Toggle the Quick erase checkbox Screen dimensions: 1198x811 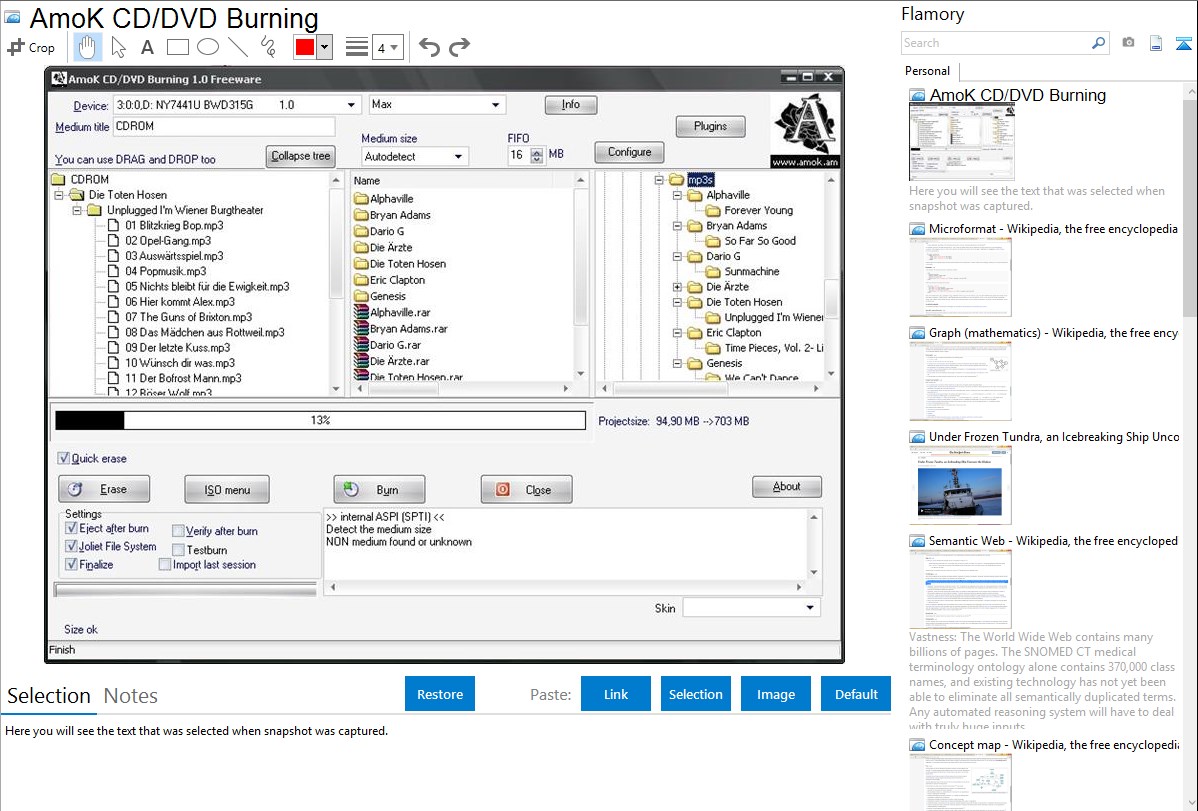[63, 459]
